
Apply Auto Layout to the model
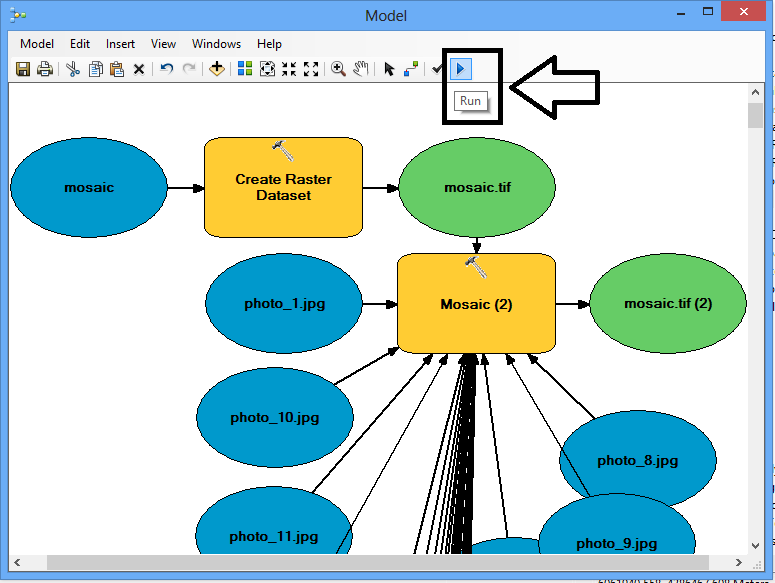click(245, 69)
